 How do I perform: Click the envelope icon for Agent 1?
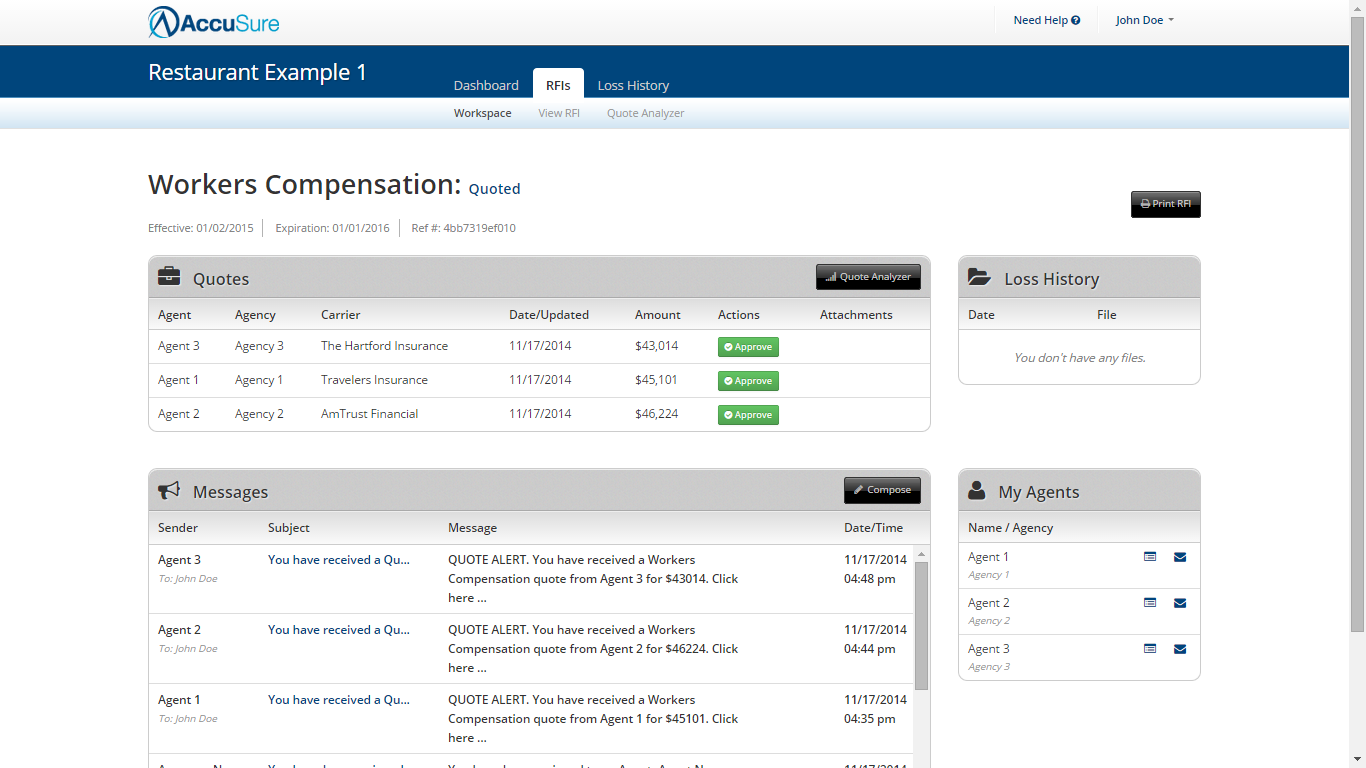(x=1180, y=557)
